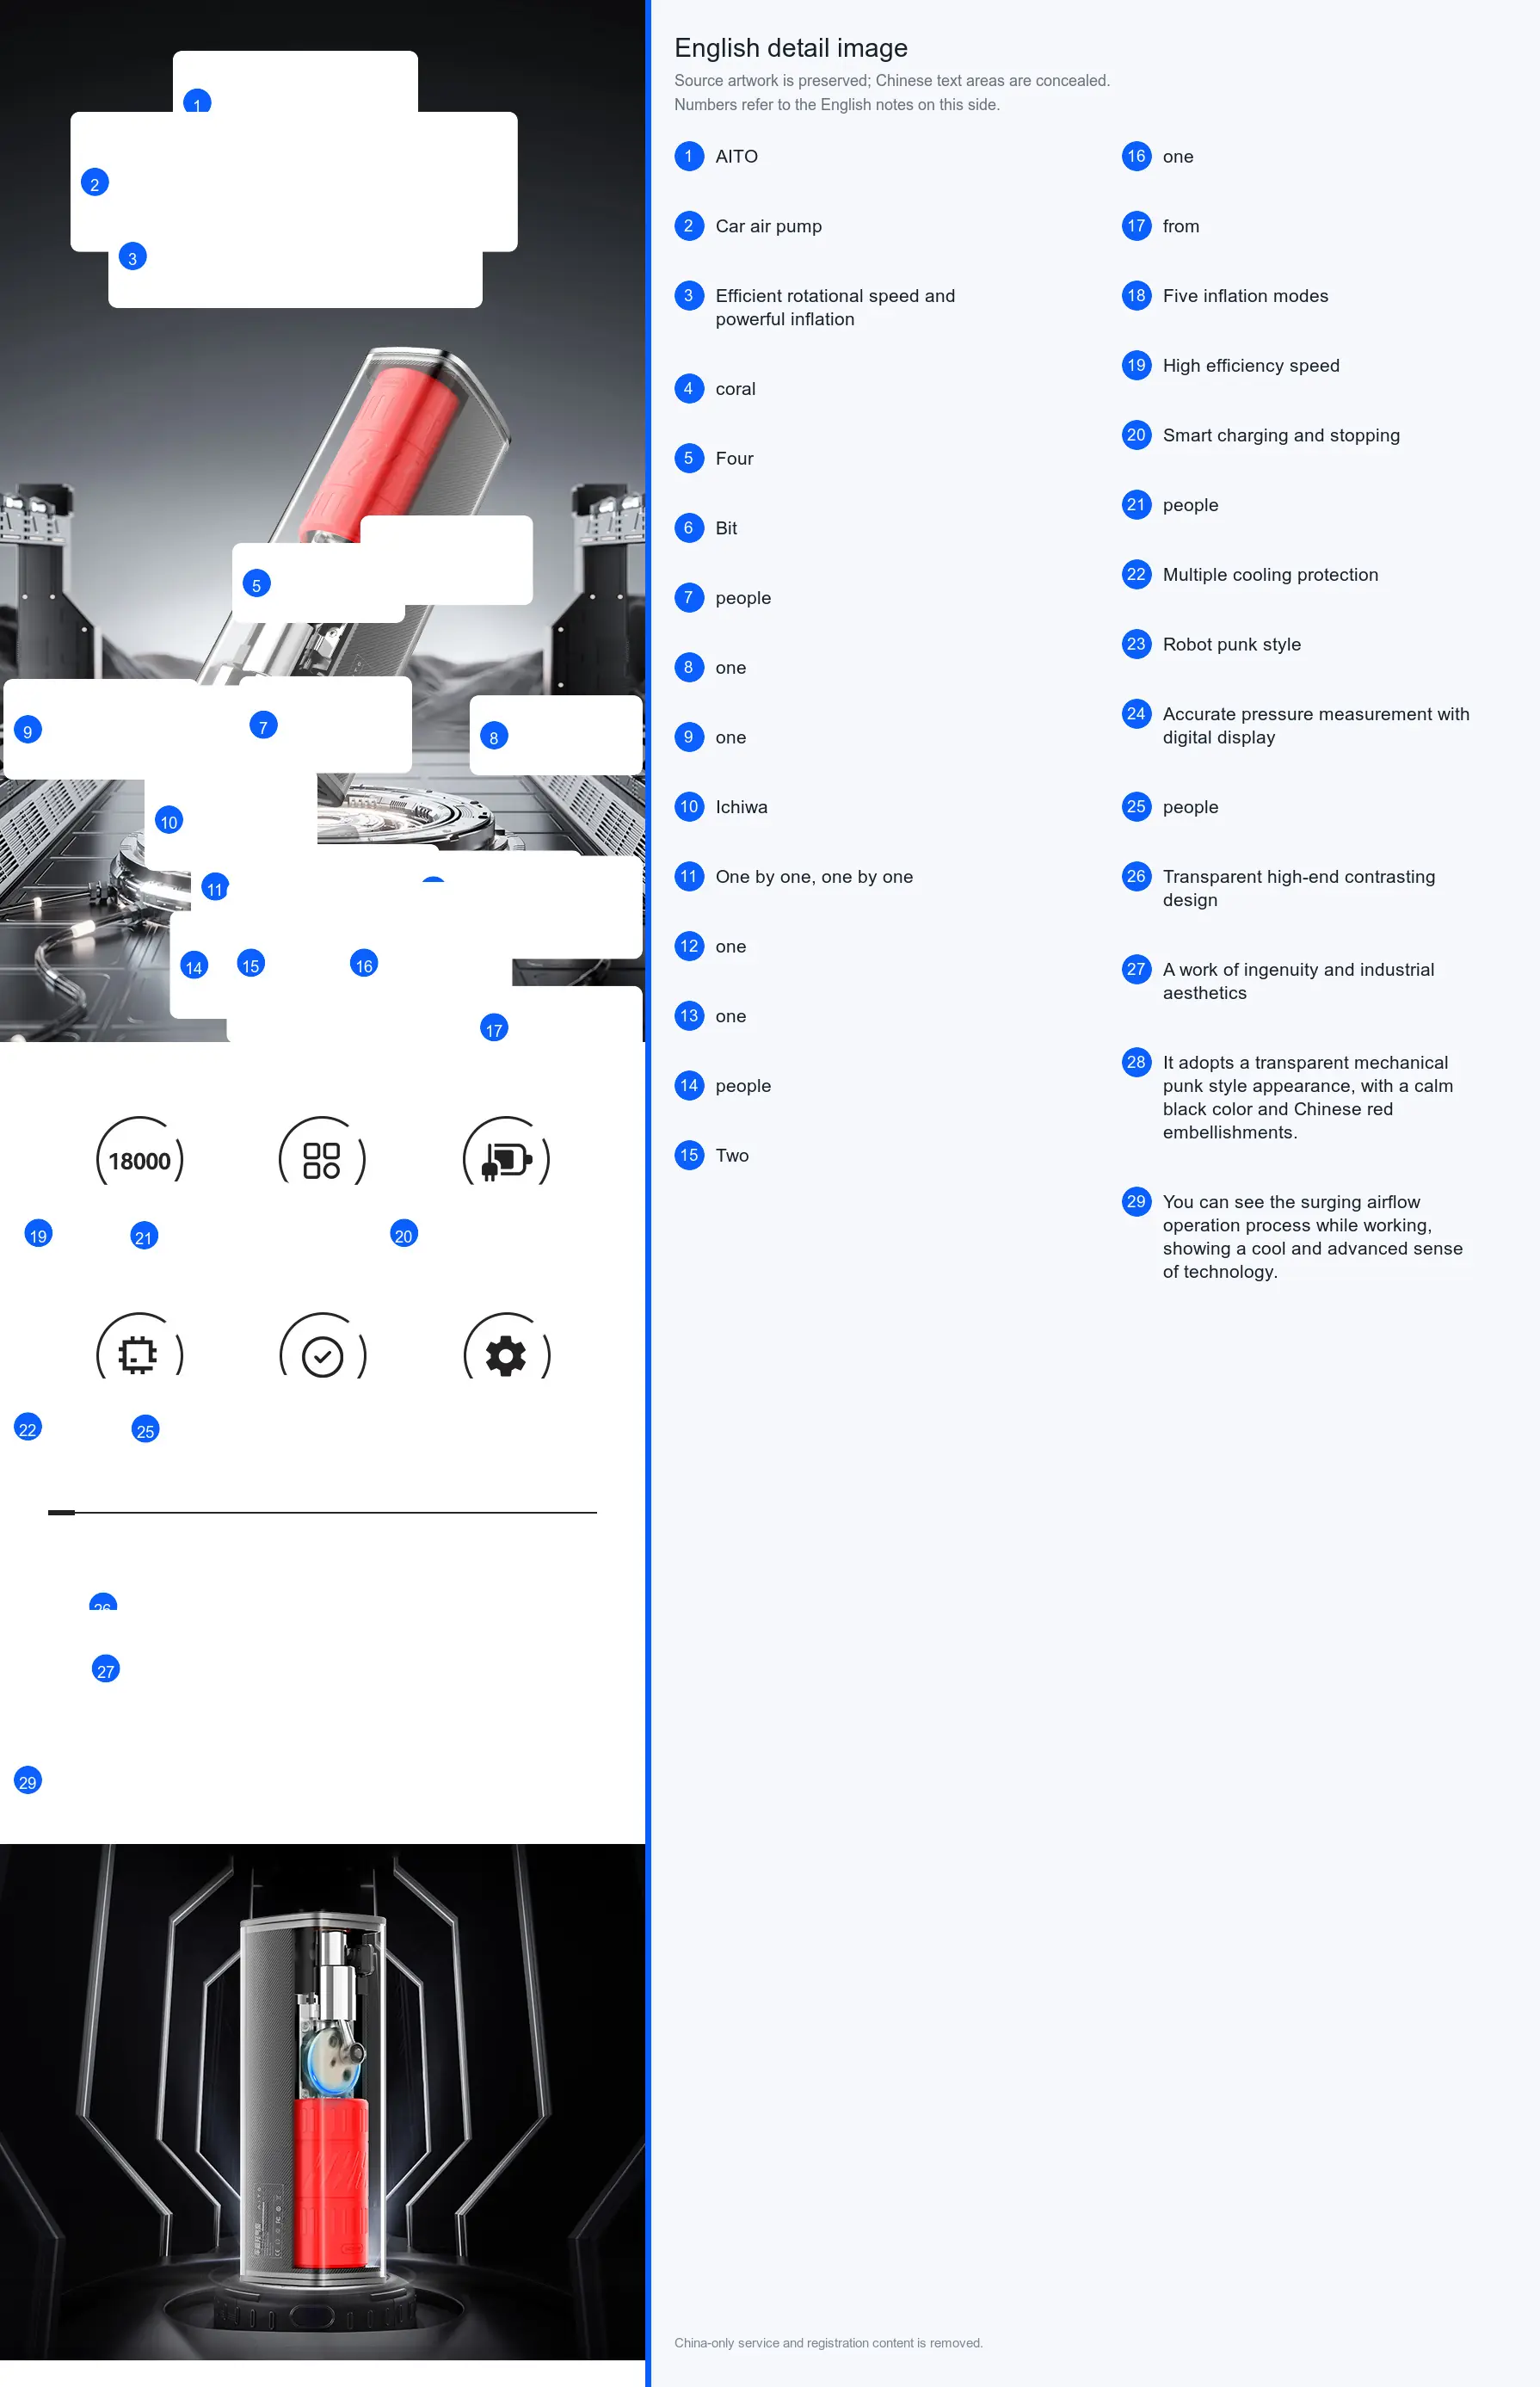1540x2387 pixels.
Task: Click "Five inflation modes"
Action: 1245,296
